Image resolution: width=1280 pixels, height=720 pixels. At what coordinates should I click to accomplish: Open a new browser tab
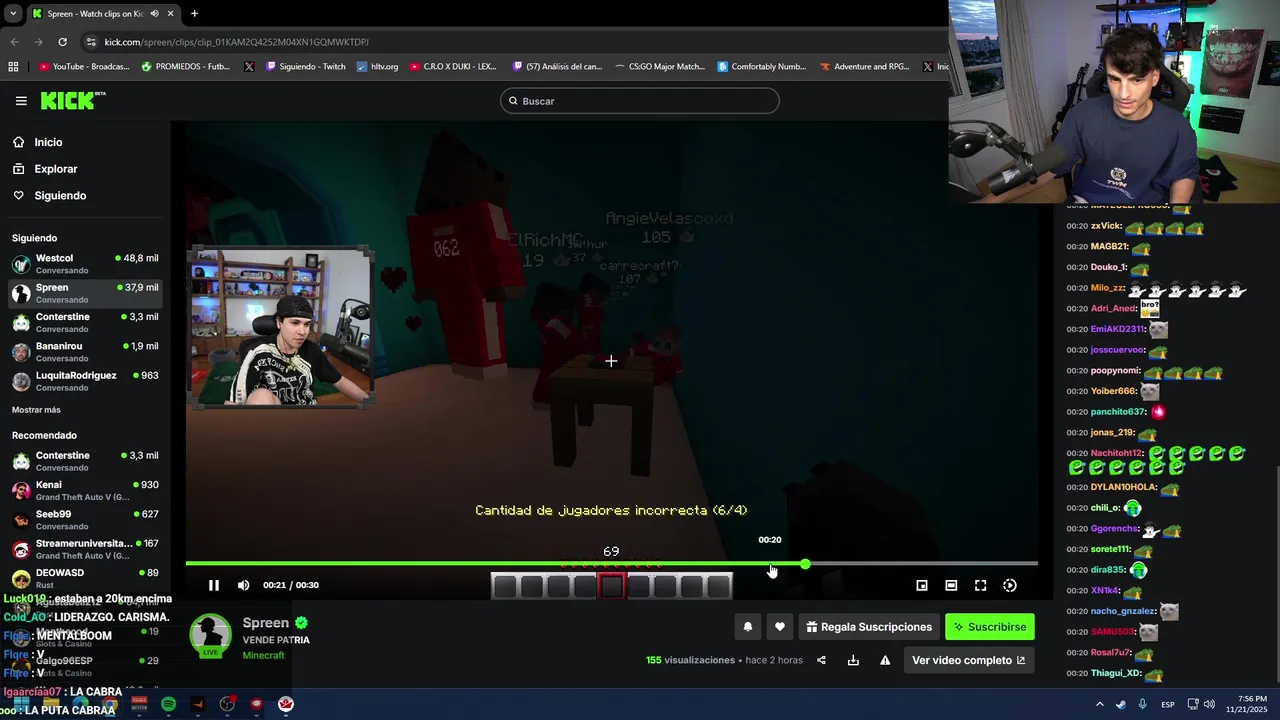coord(194,14)
